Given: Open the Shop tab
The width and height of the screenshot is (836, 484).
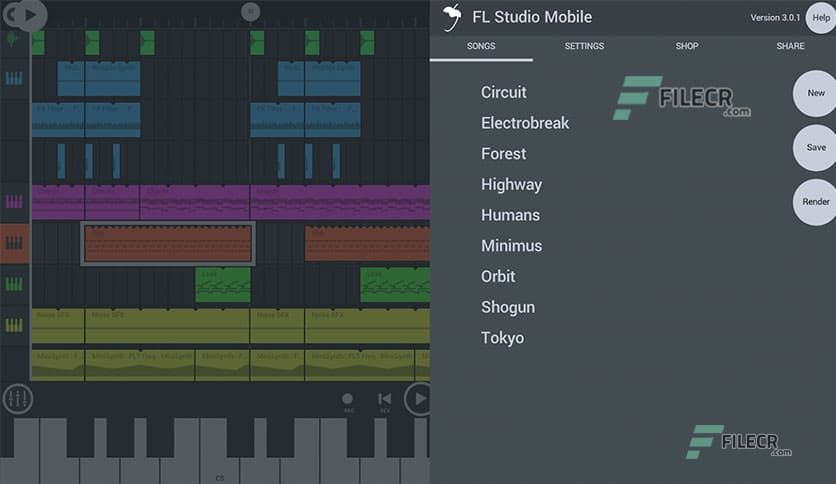Looking at the screenshot, I should pyautogui.click(x=687, y=46).
